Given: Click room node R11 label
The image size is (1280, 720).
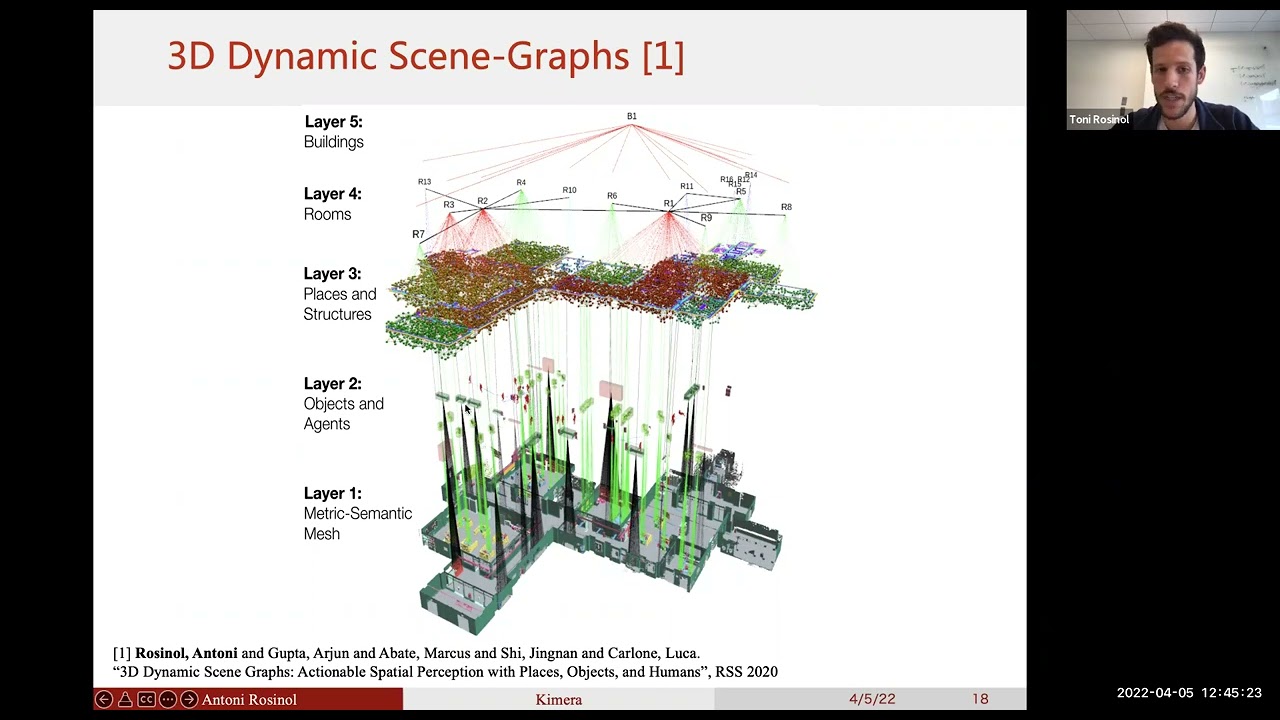Looking at the screenshot, I should (687, 186).
